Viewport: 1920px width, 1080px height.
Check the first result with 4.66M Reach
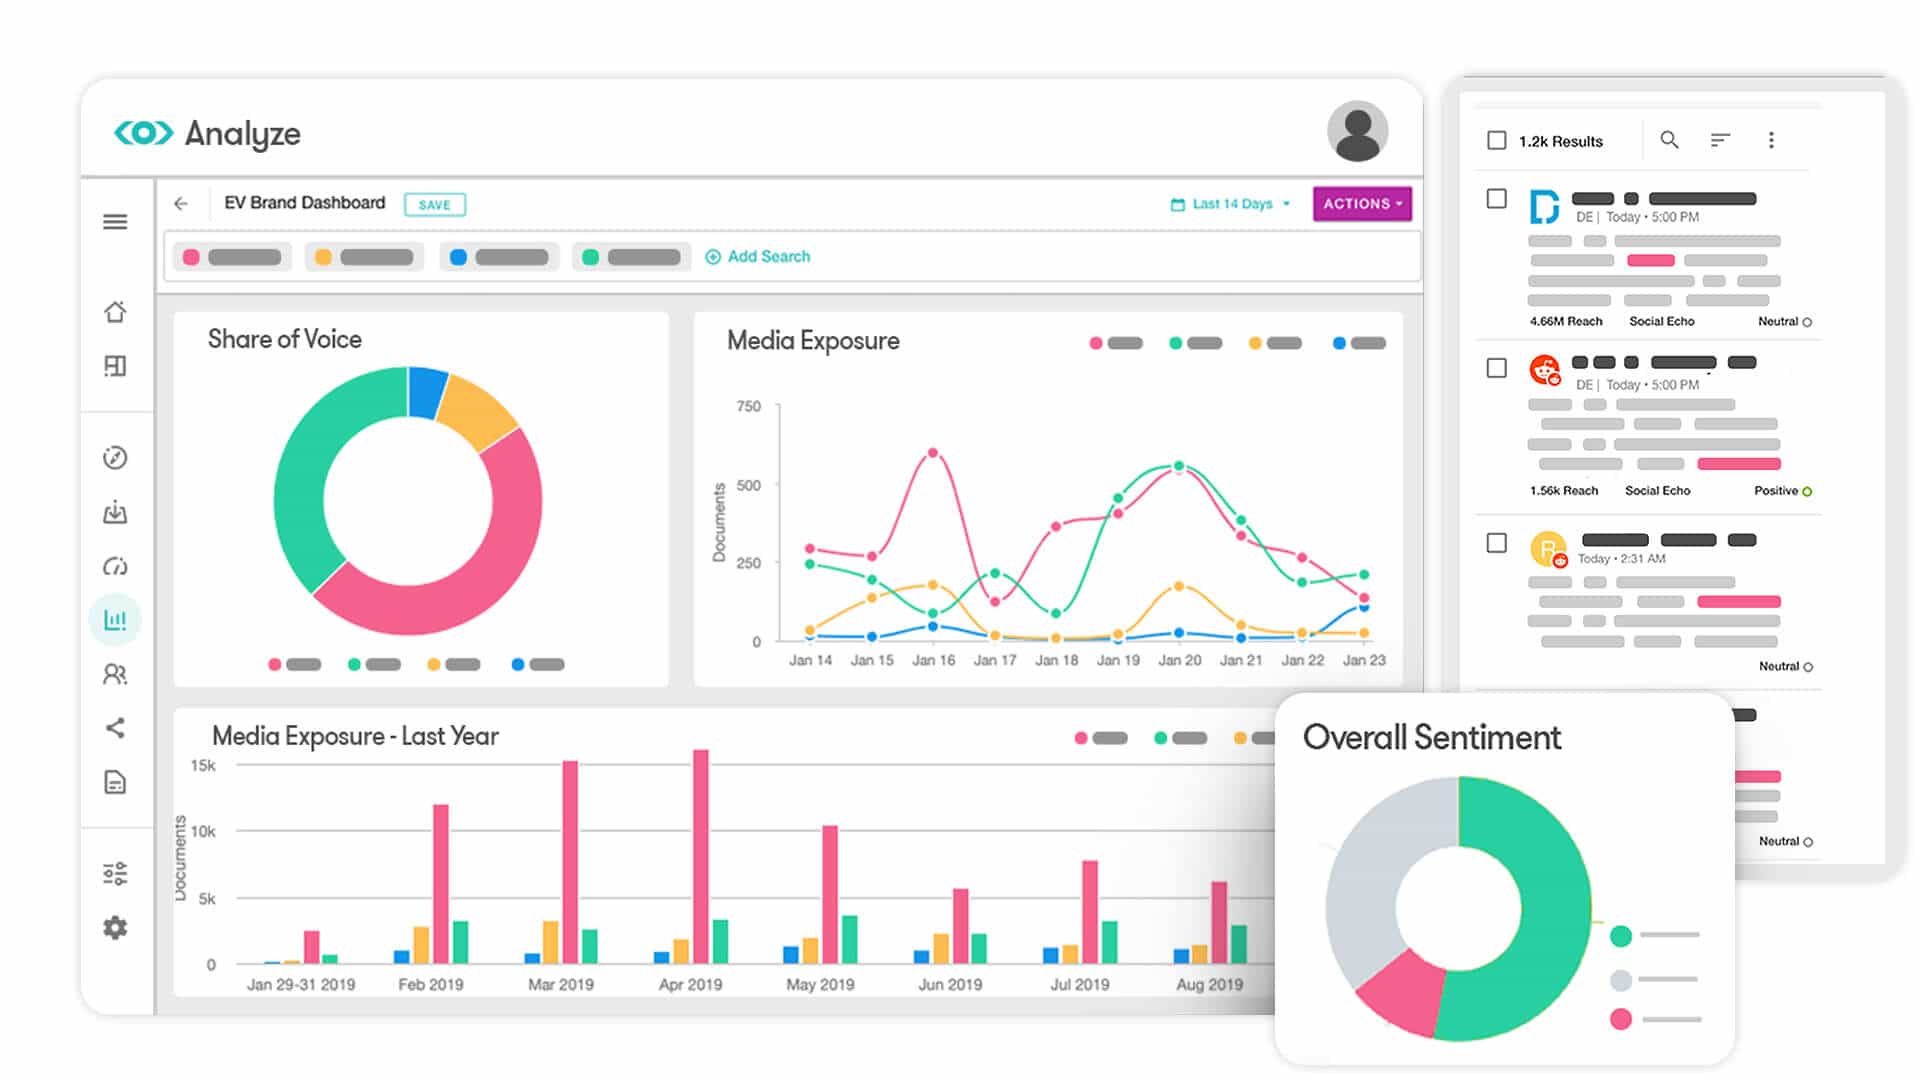(x=1497, y=199)
